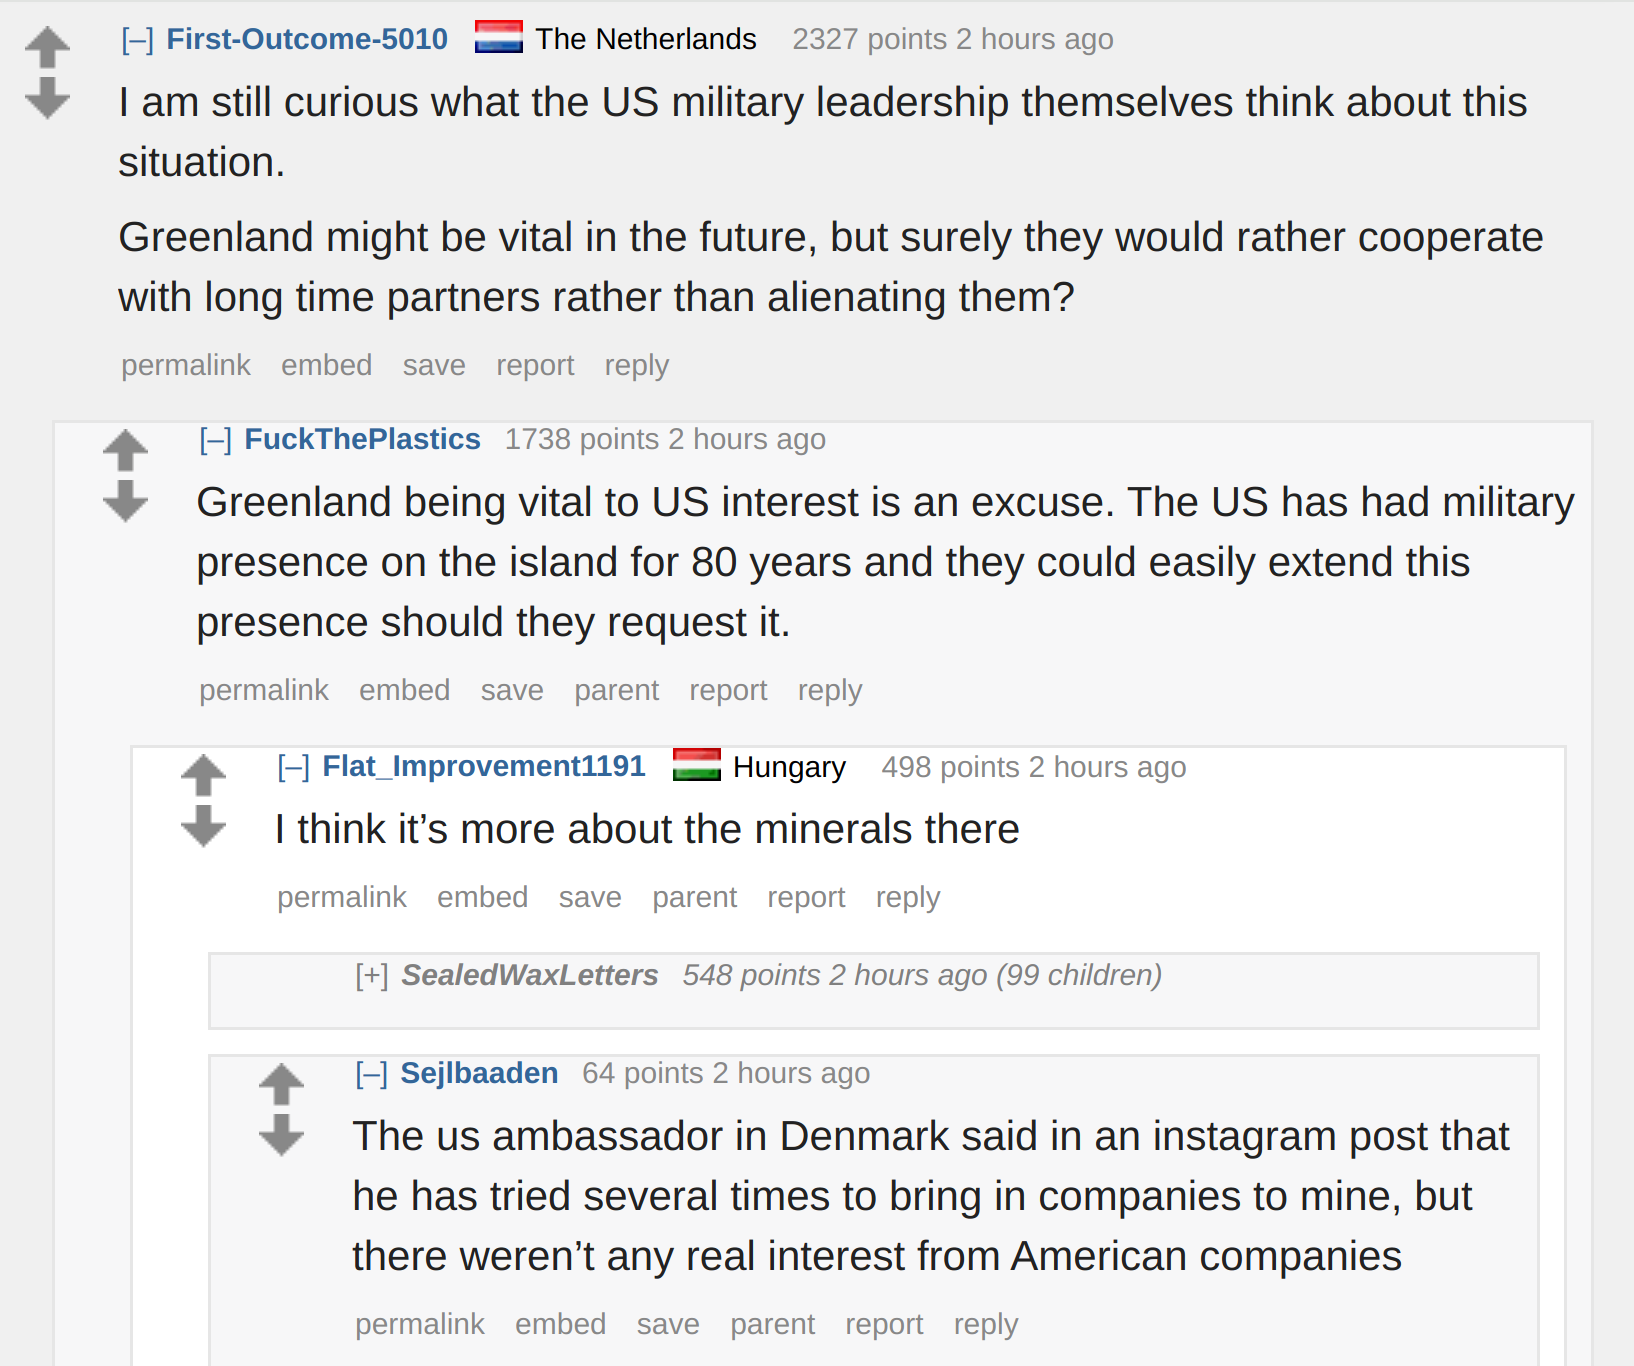The width and height of the screenshot is (1634, 1366).
Task: Reply to FuckThePlastics' comment
Action: [x=830, y=690]
